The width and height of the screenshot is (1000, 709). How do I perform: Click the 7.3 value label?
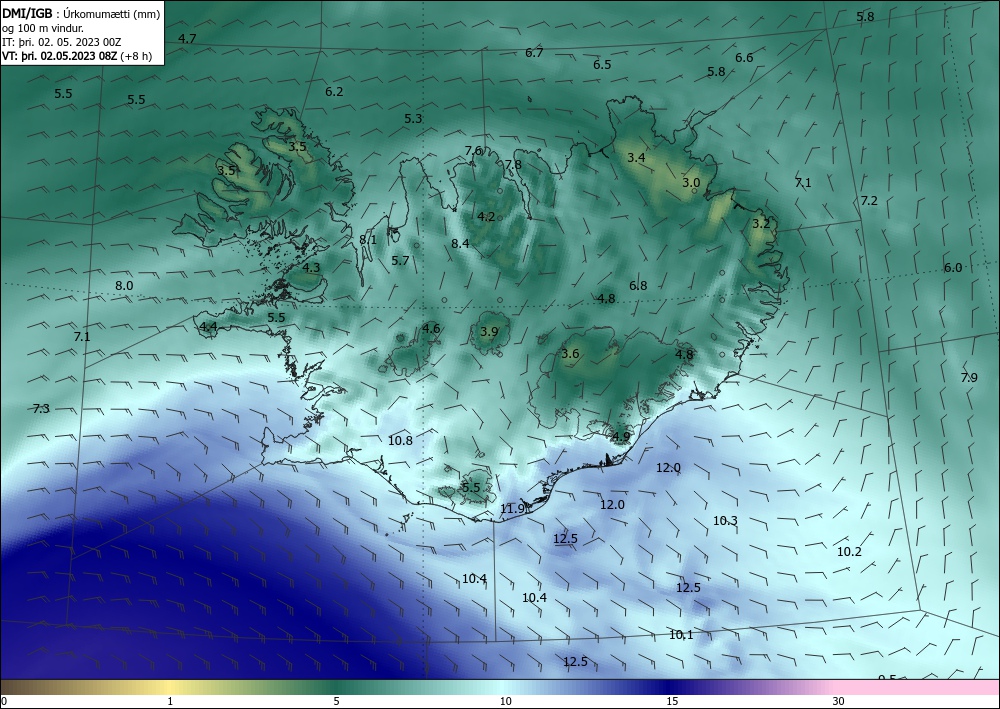(x=41, y=408)
